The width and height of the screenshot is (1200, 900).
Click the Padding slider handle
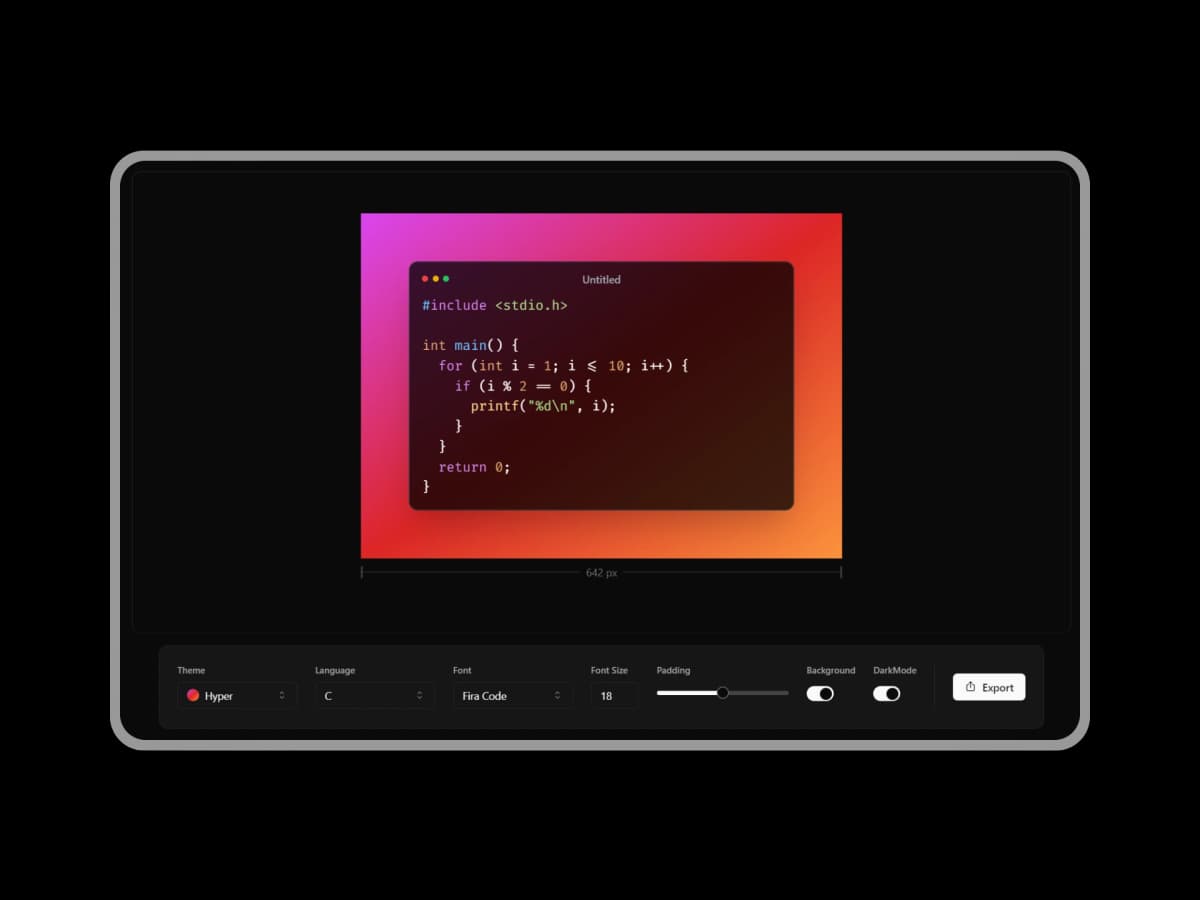(x=722, y=692)
